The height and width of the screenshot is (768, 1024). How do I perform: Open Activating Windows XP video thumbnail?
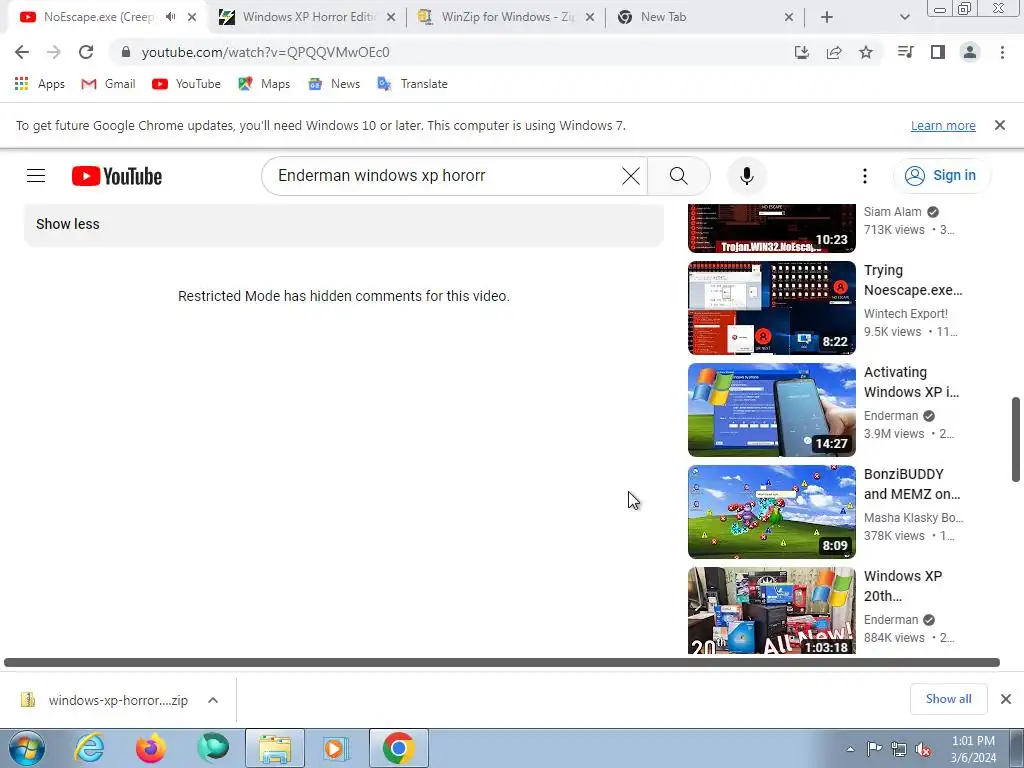[771, 409]
